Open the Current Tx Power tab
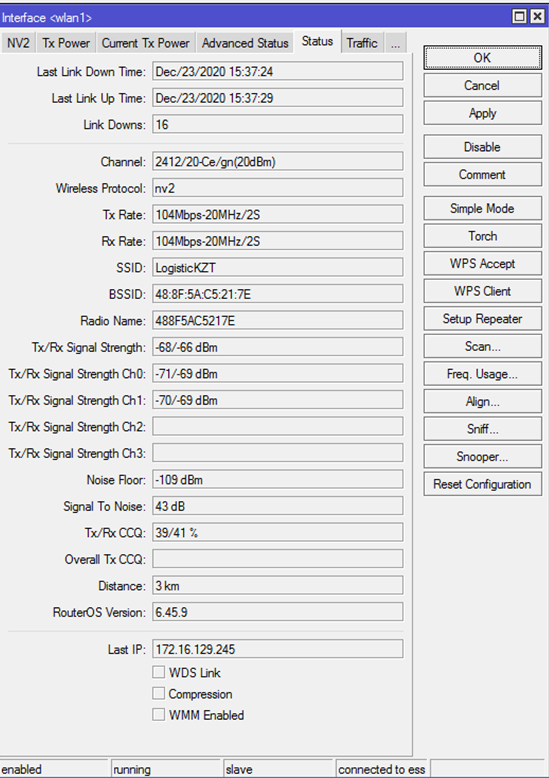Screen dimensions: 549x778 click(x=145, y=43)
